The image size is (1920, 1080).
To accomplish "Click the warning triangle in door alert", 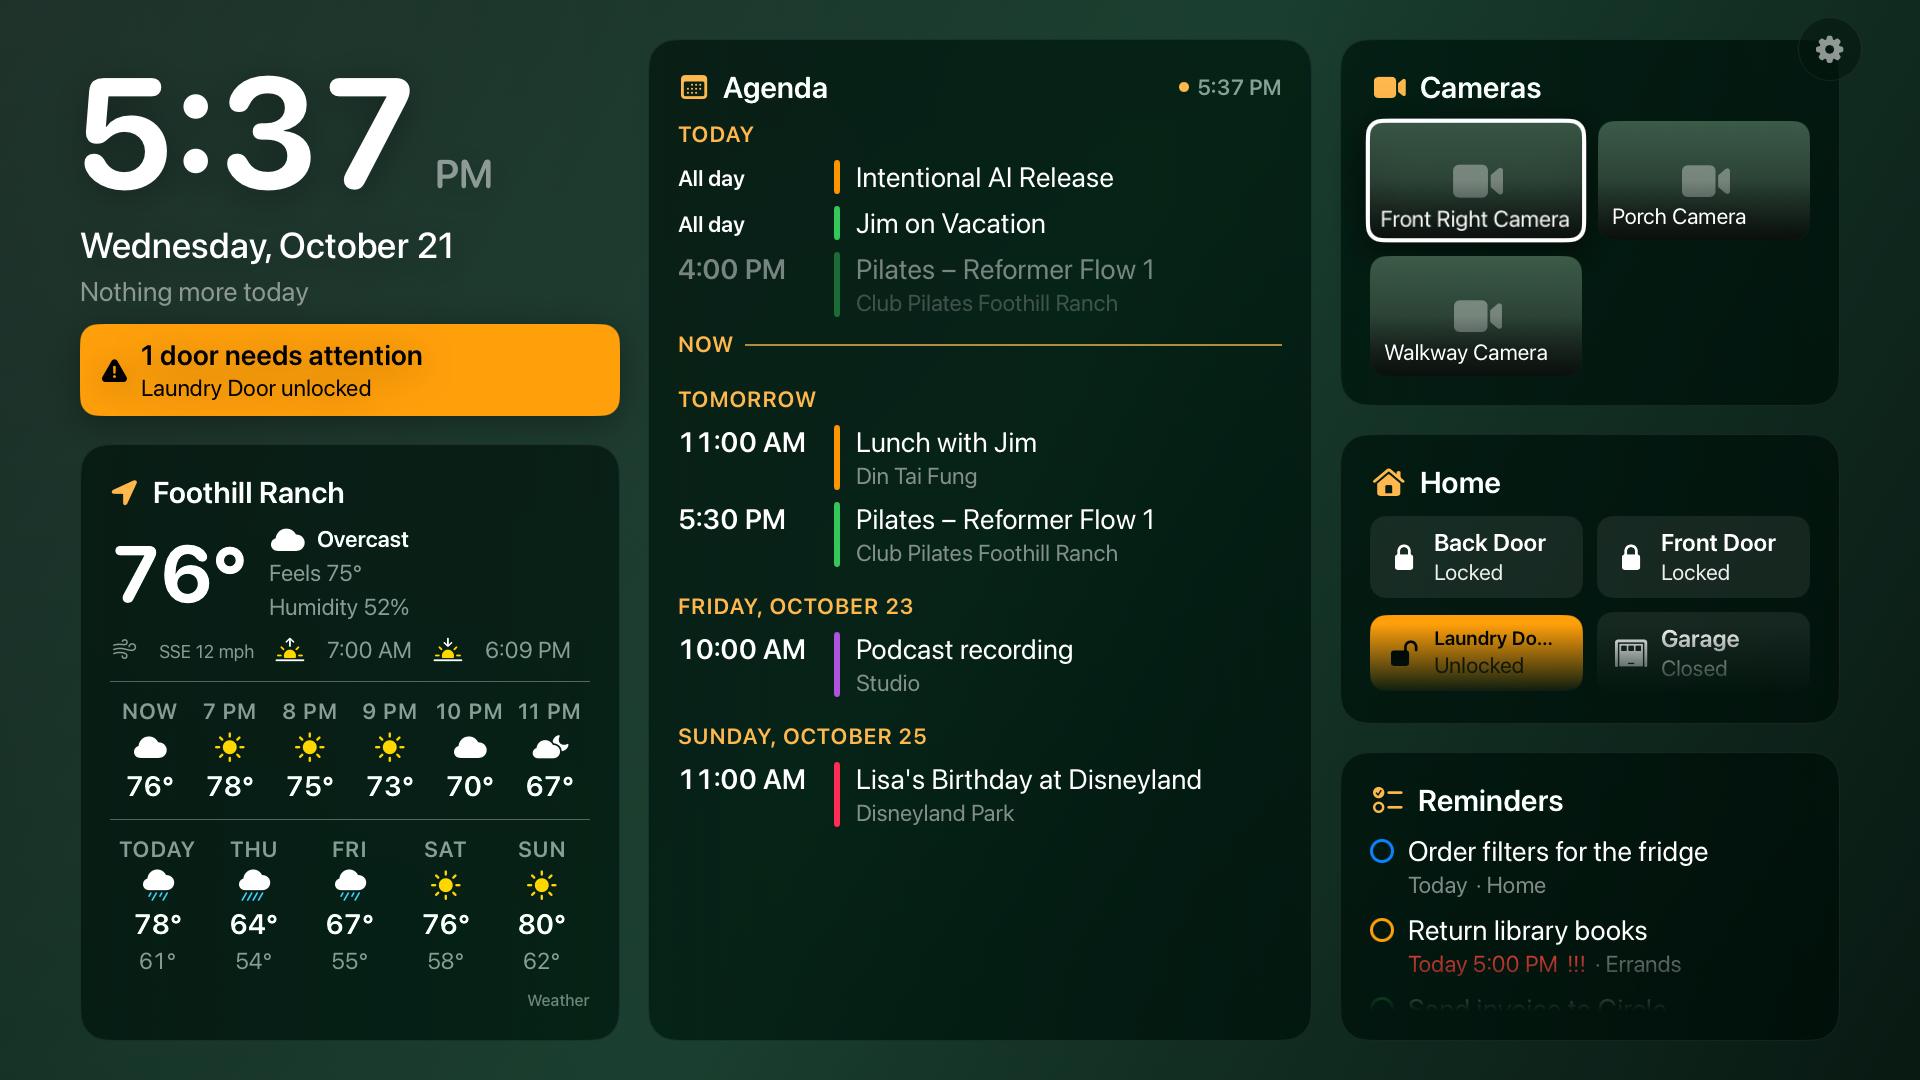I will tap(115, 371).
